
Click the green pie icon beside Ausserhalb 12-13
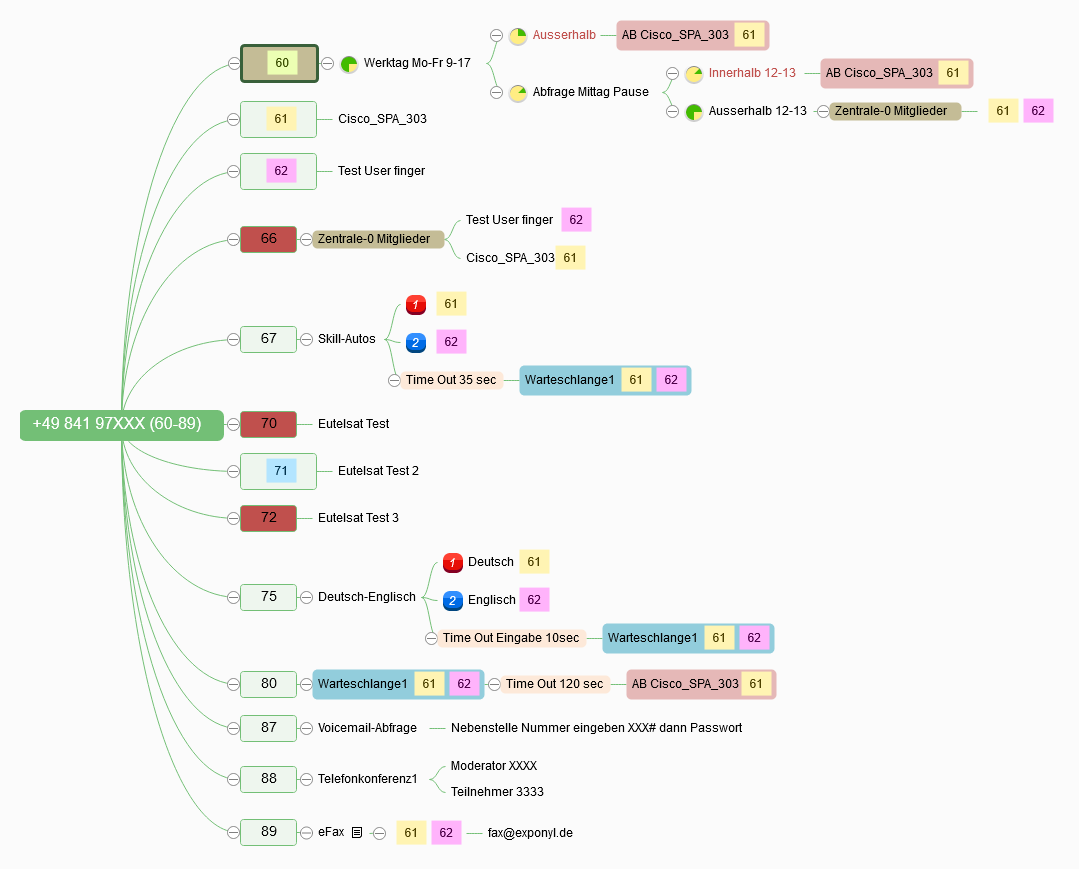pos(694,111)
